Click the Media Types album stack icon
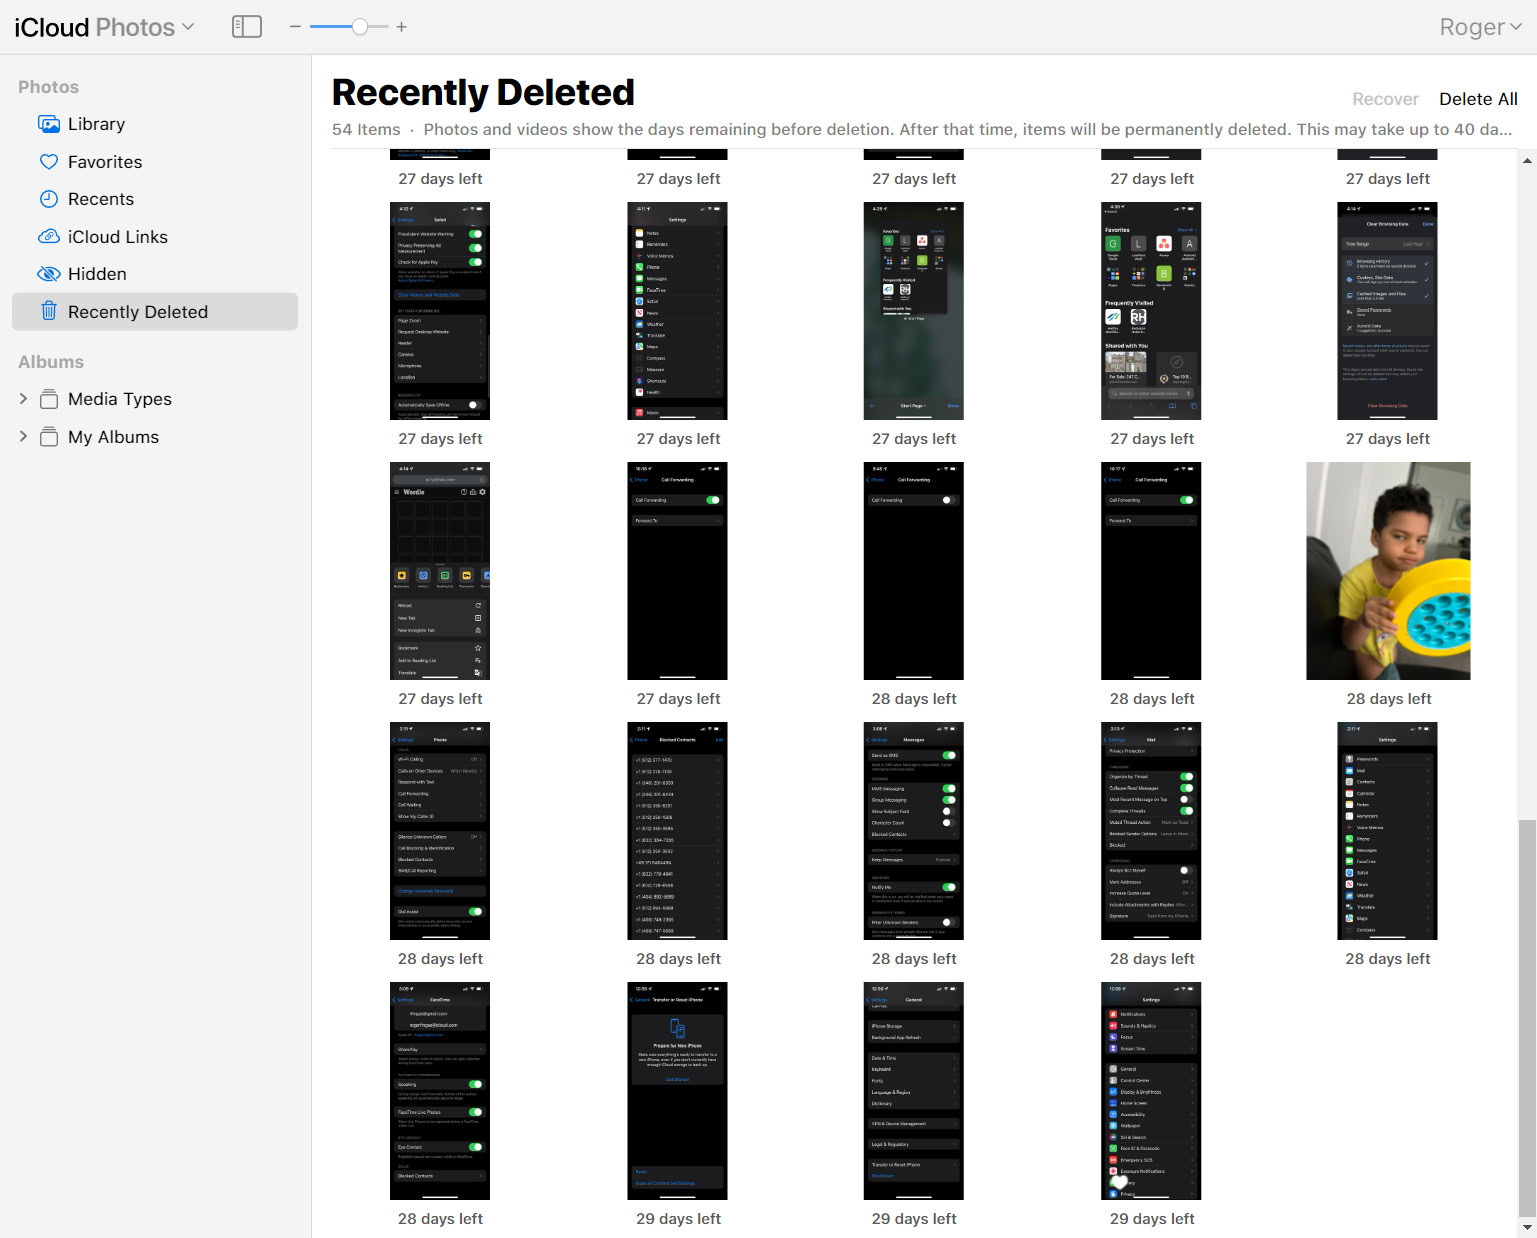Screen dimensions: 1537x1238 click(x=48, y=399)
